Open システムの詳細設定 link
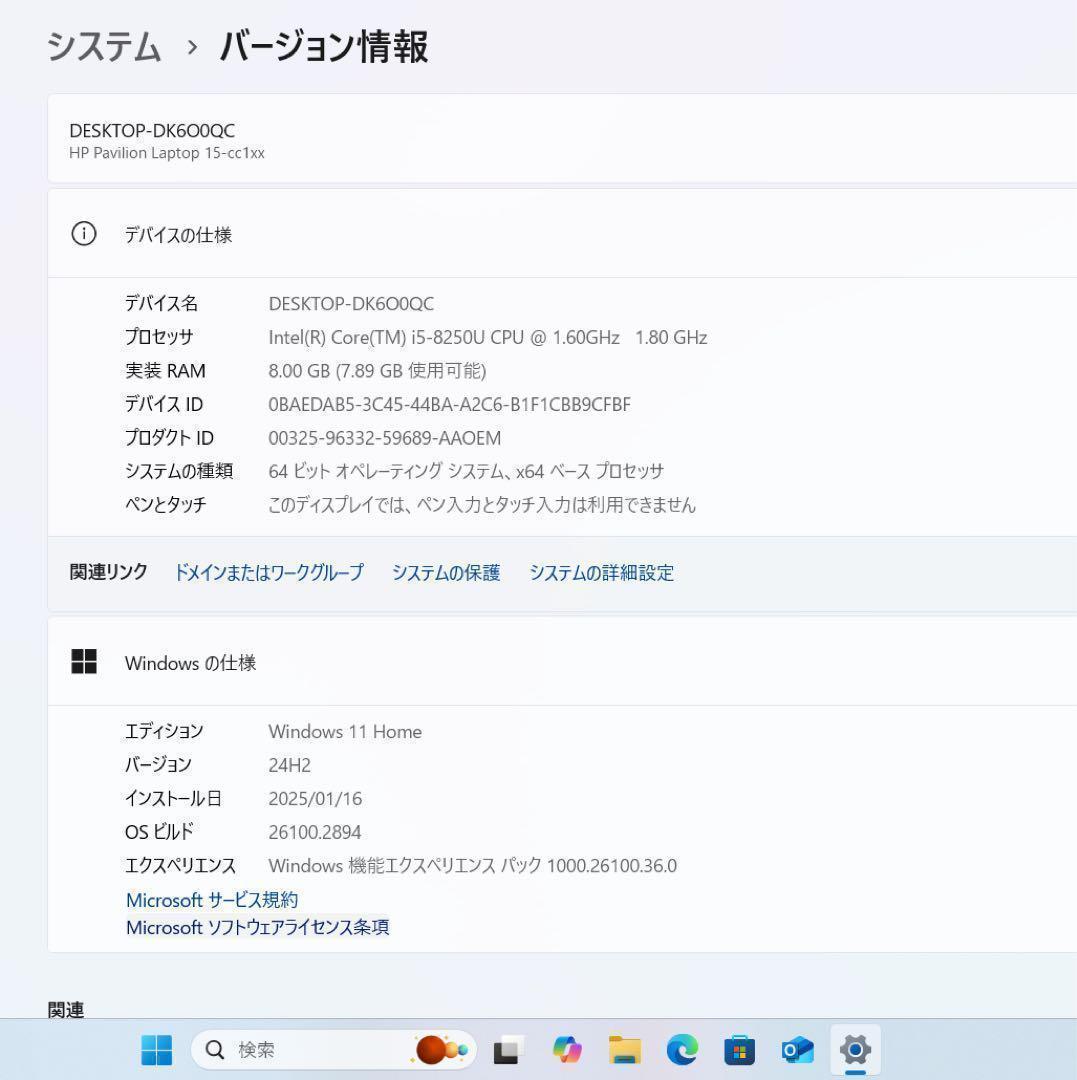 (601, 572)
